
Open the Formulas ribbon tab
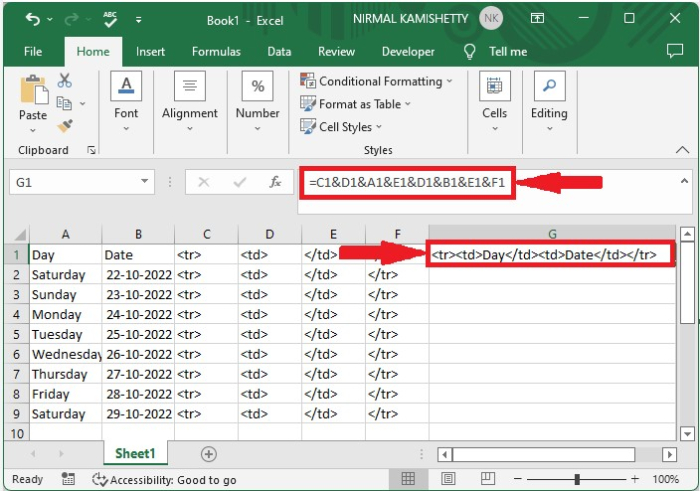pyautogui.click(x=216, y=52)
